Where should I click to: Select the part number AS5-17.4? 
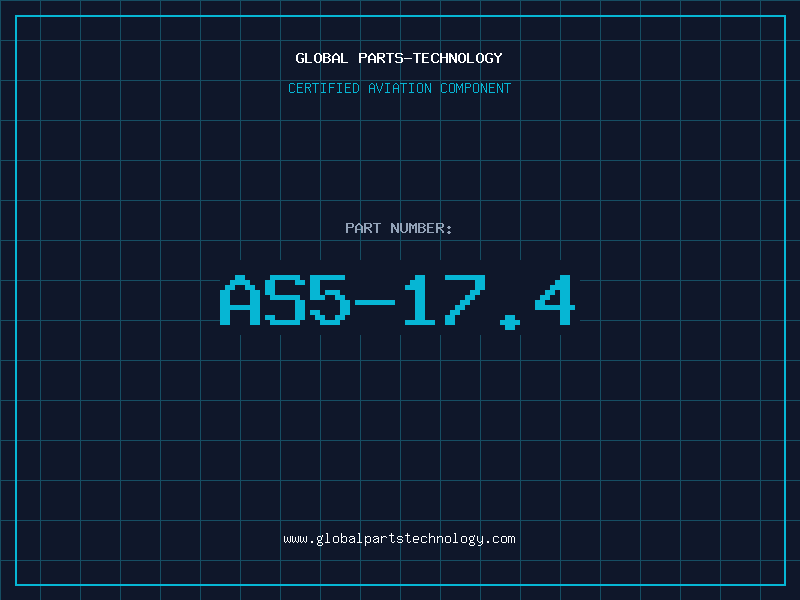click(x=397, y=302)
